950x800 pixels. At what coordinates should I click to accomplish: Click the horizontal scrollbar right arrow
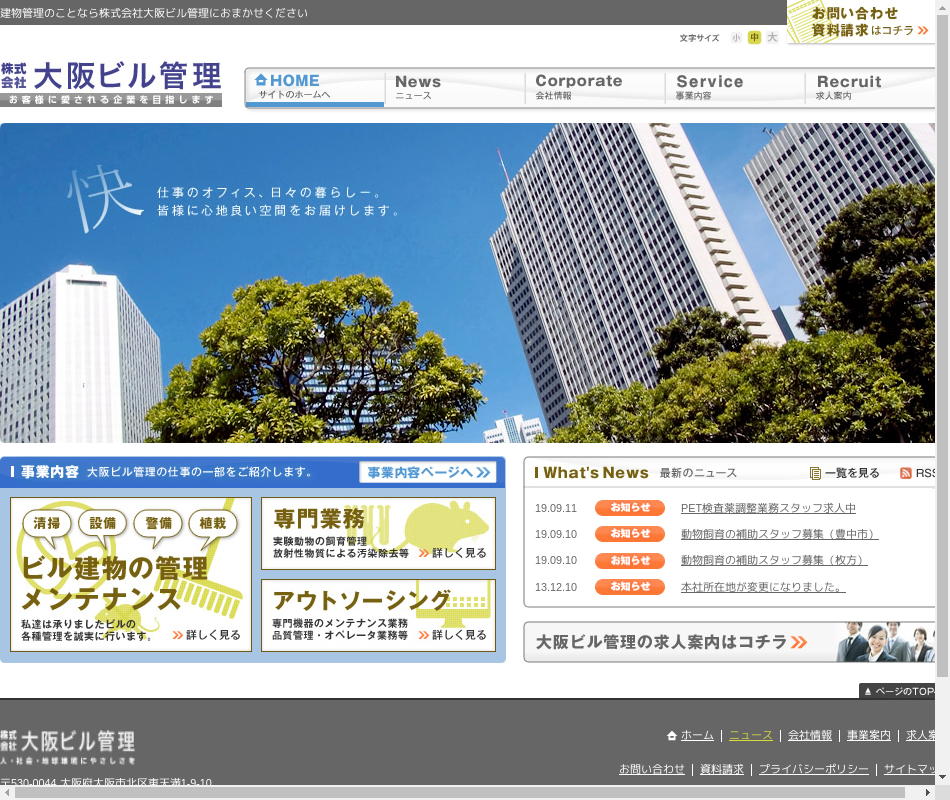(926, 792)
